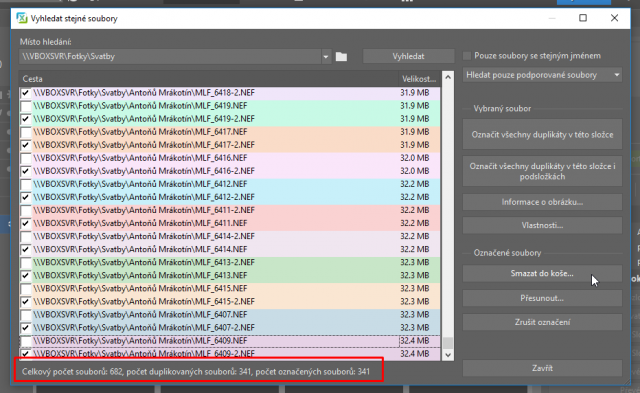This screenshot has width=640, height=393.
Task: Sort list by the Cesta column header
Action: (x=208, y=79)
